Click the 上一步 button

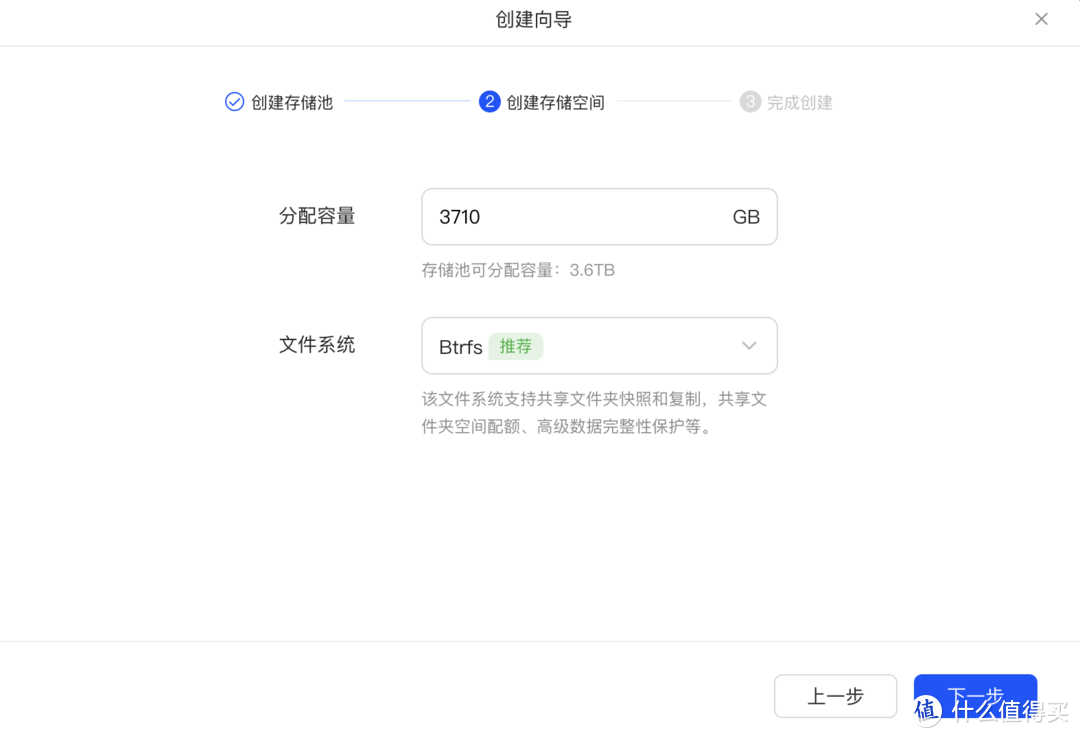pyautogui.click(x=835, y=696)
